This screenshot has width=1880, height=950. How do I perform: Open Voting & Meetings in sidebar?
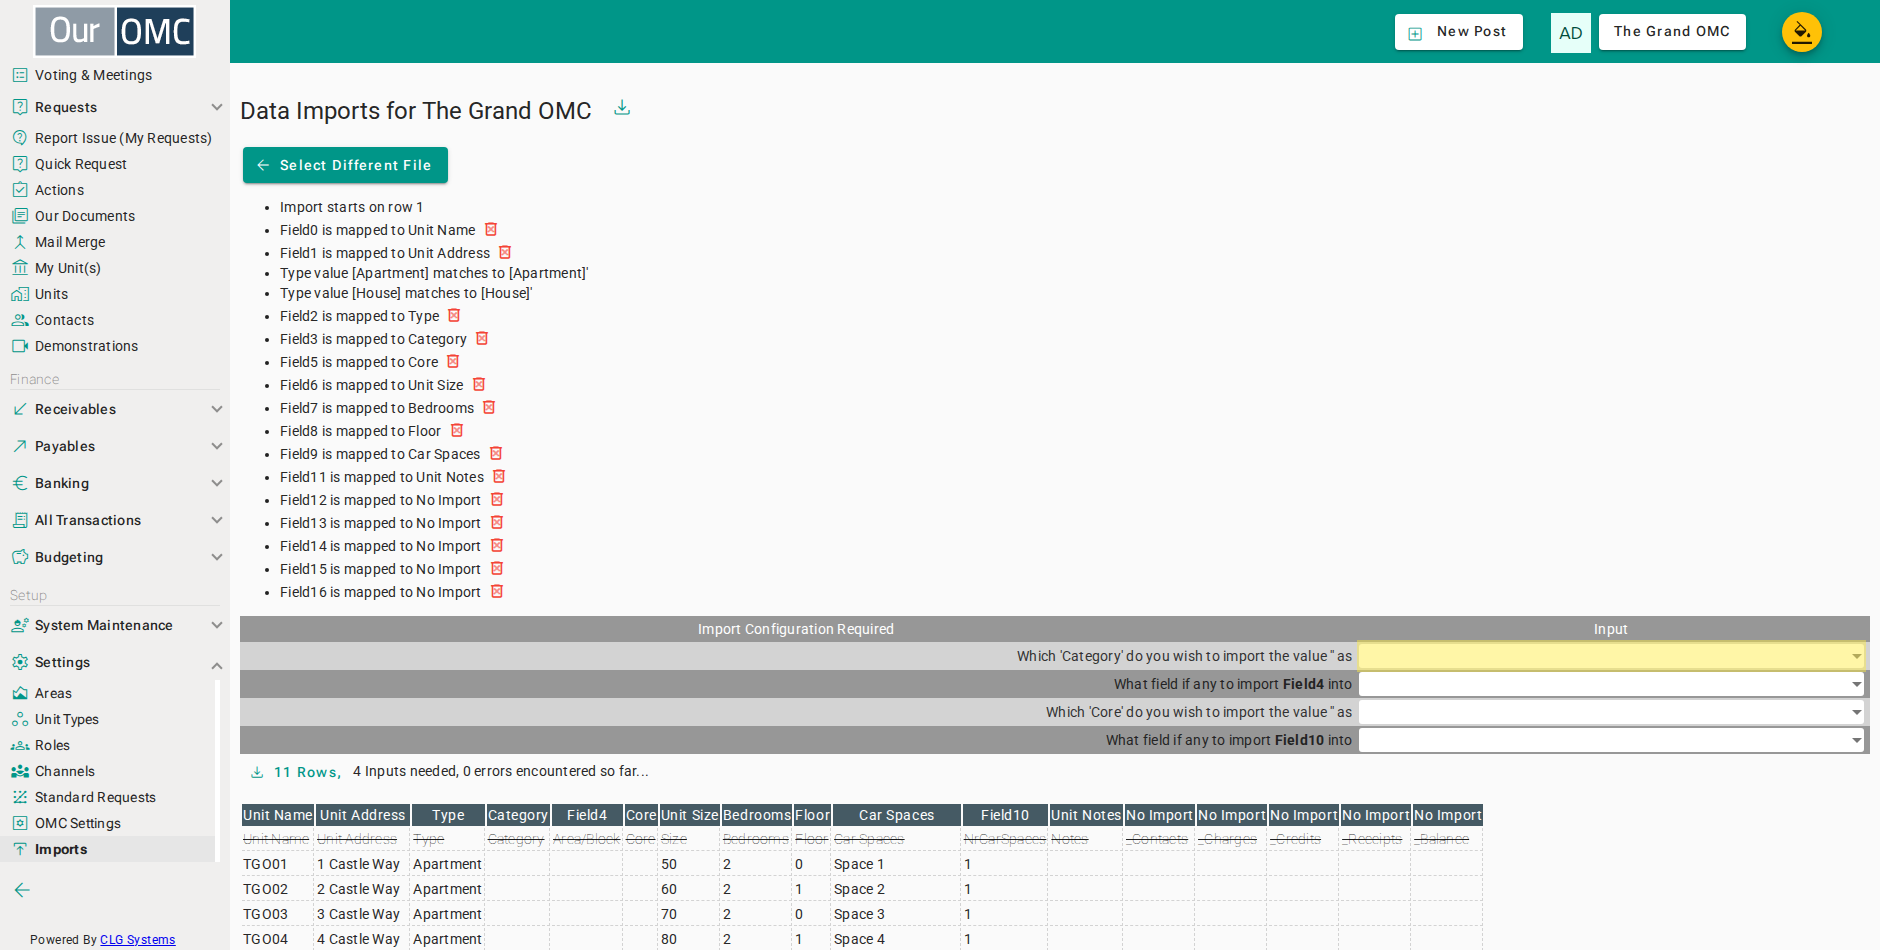(93, 75)
